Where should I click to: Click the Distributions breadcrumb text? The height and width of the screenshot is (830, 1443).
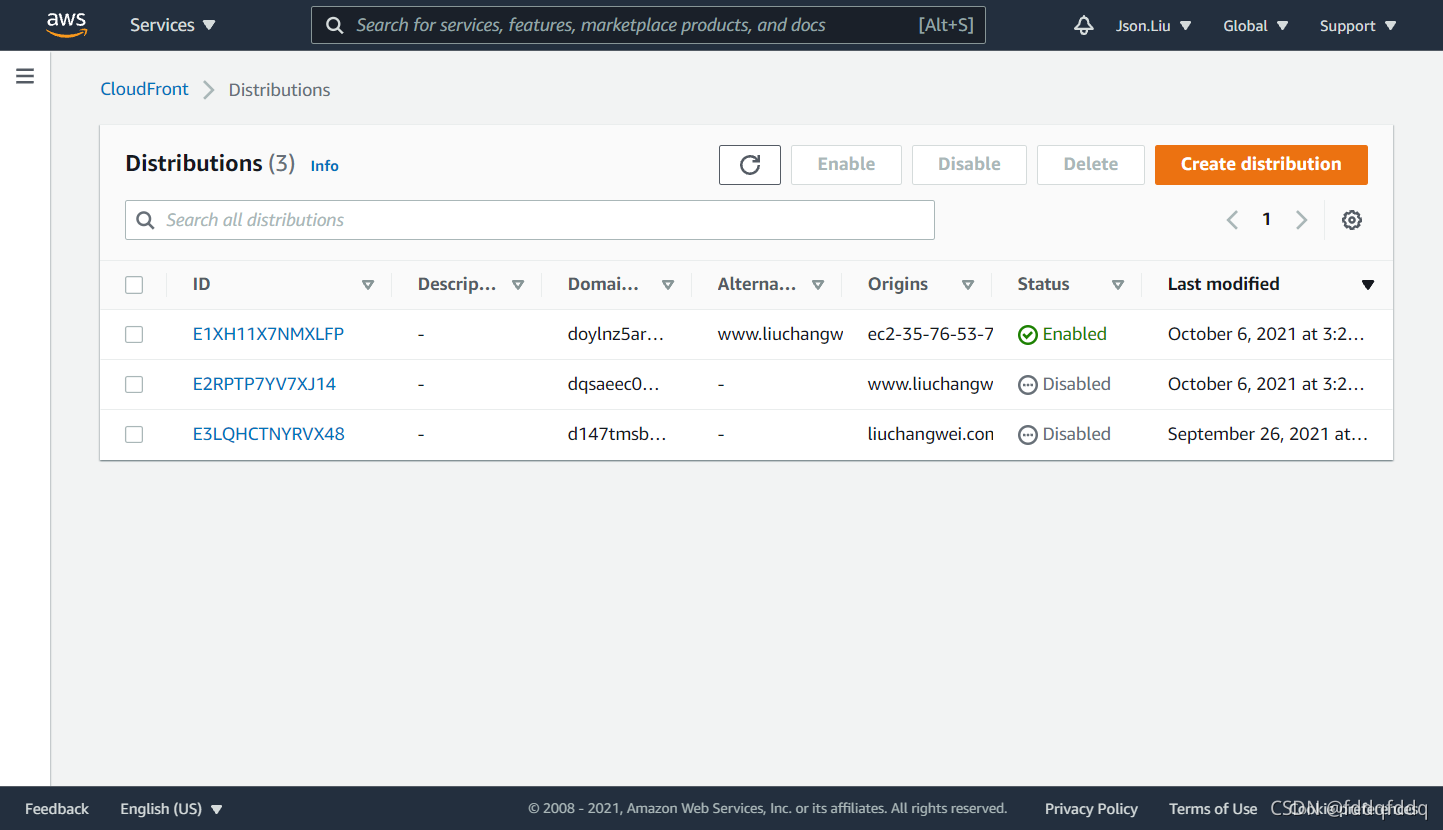(x=279, y=90)
